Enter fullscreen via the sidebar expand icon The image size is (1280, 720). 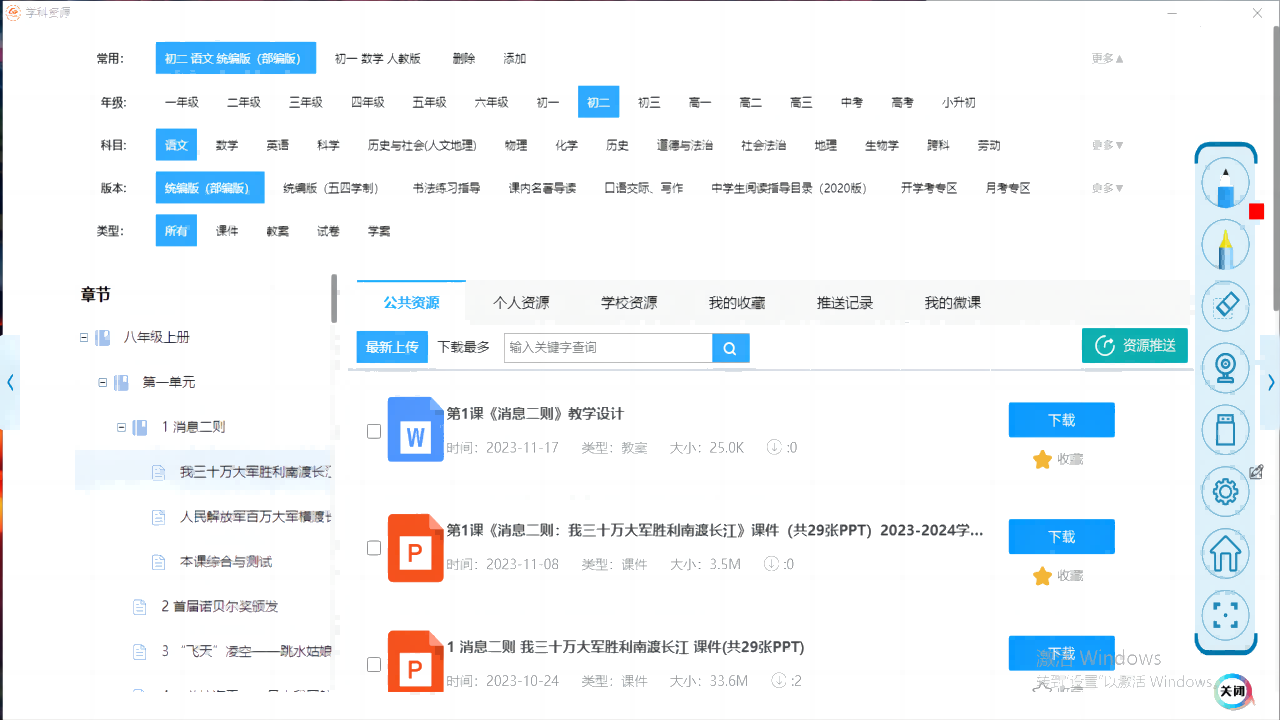pos(1225,615)
